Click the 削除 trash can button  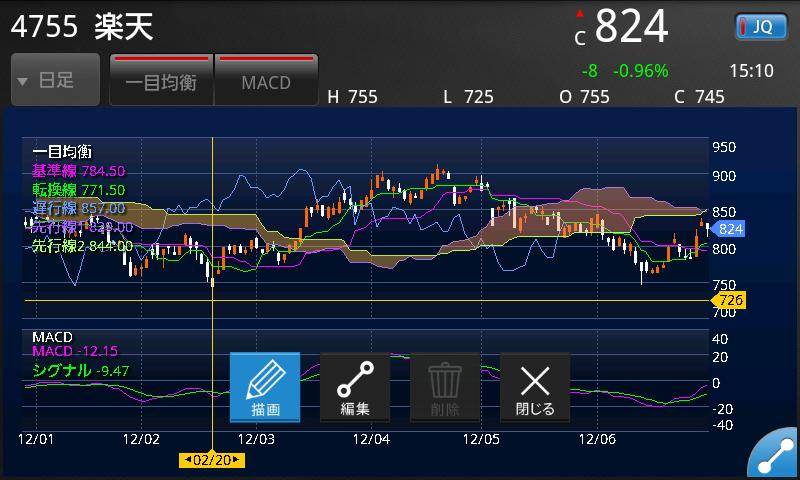445,388
